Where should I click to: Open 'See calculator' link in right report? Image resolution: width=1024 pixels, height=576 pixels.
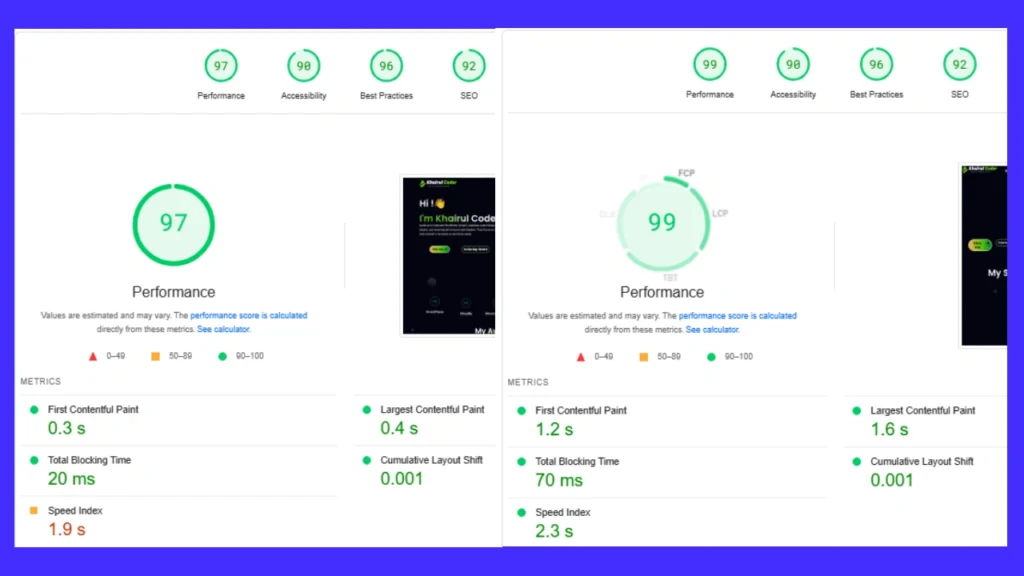[712, 330]
